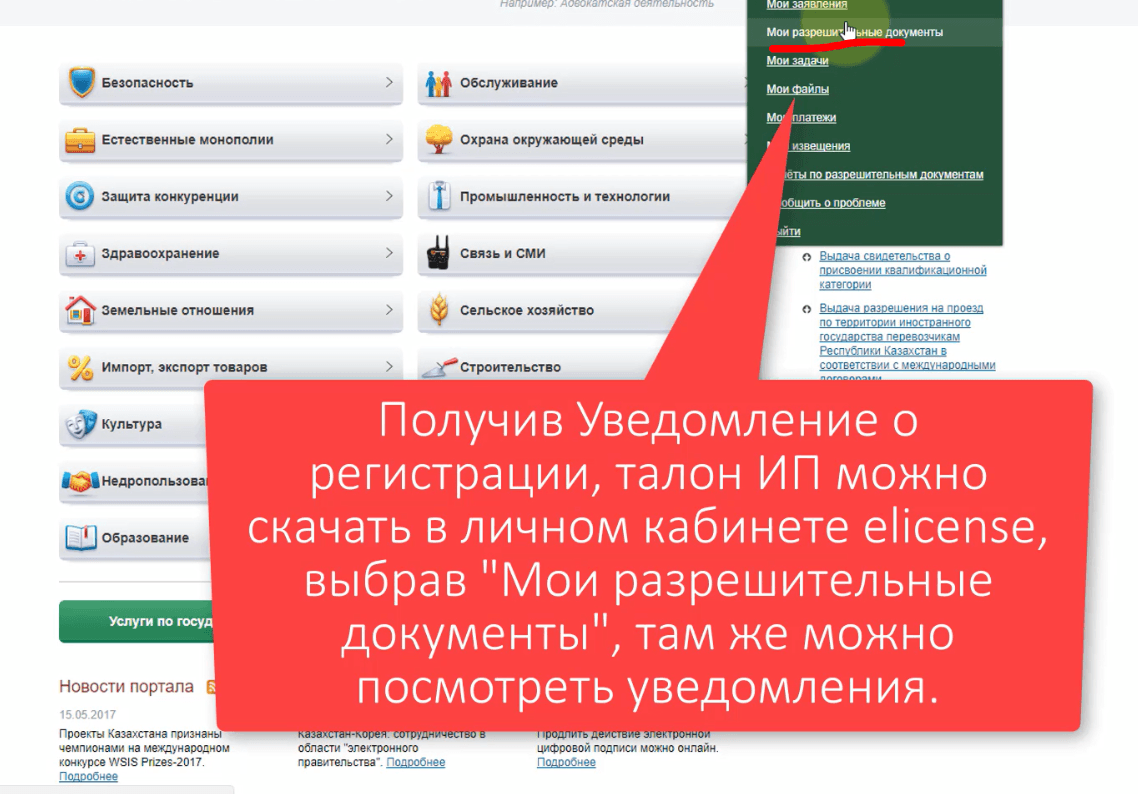Click the walkie-talkie icon for Связь и СМИ
This screenshot has width=1138, height=794.
tap(437, 254)
